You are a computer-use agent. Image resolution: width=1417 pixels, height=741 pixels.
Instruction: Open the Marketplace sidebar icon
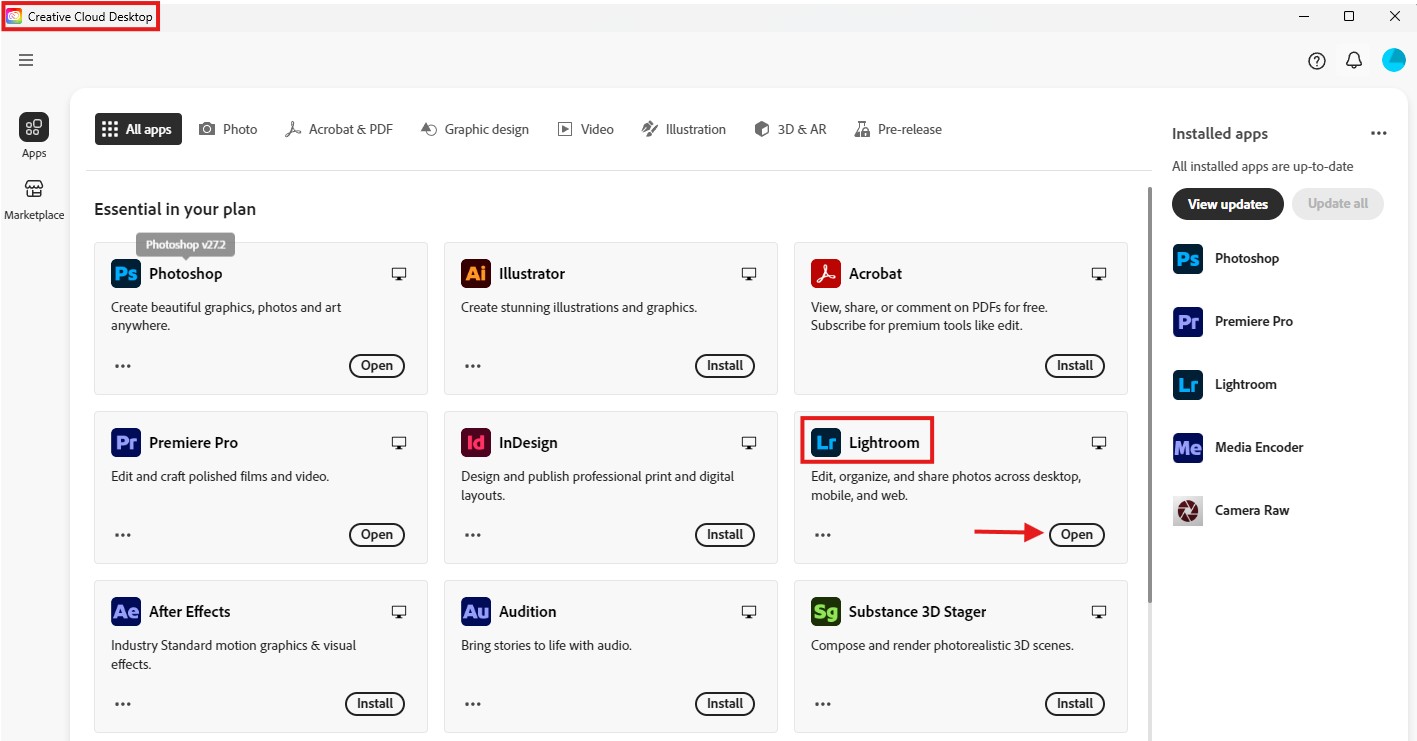tap(34, 190)
